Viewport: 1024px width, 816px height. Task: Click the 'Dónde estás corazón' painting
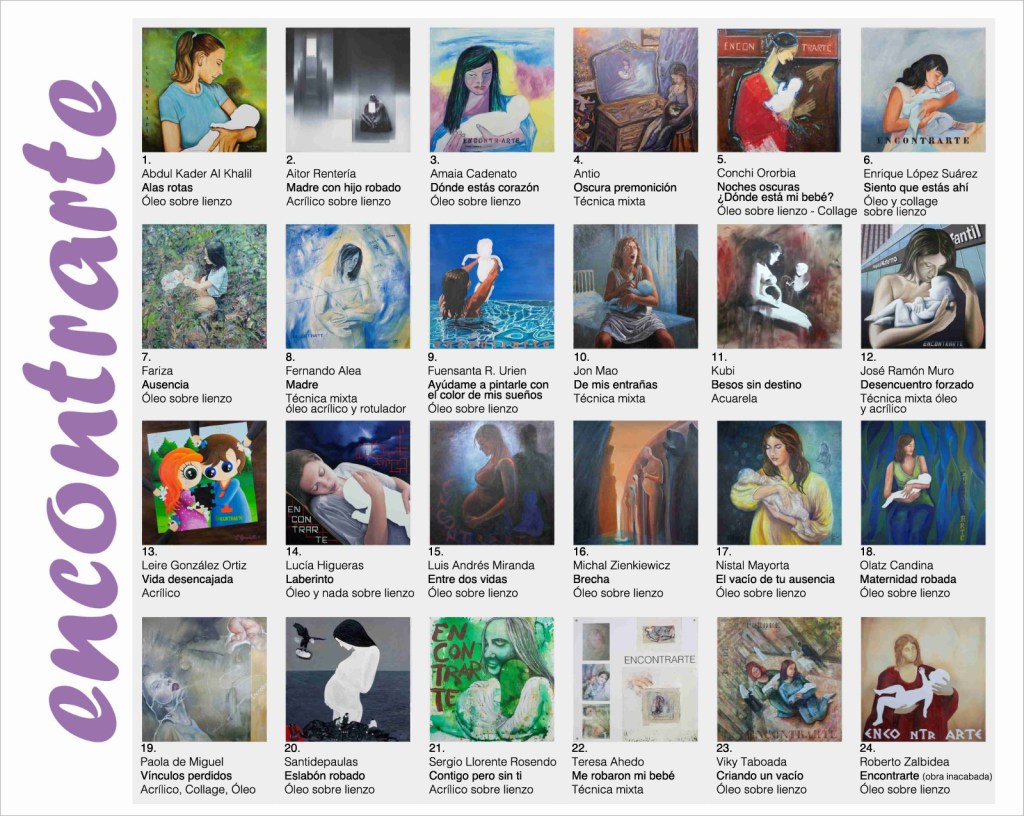point(492,89)
